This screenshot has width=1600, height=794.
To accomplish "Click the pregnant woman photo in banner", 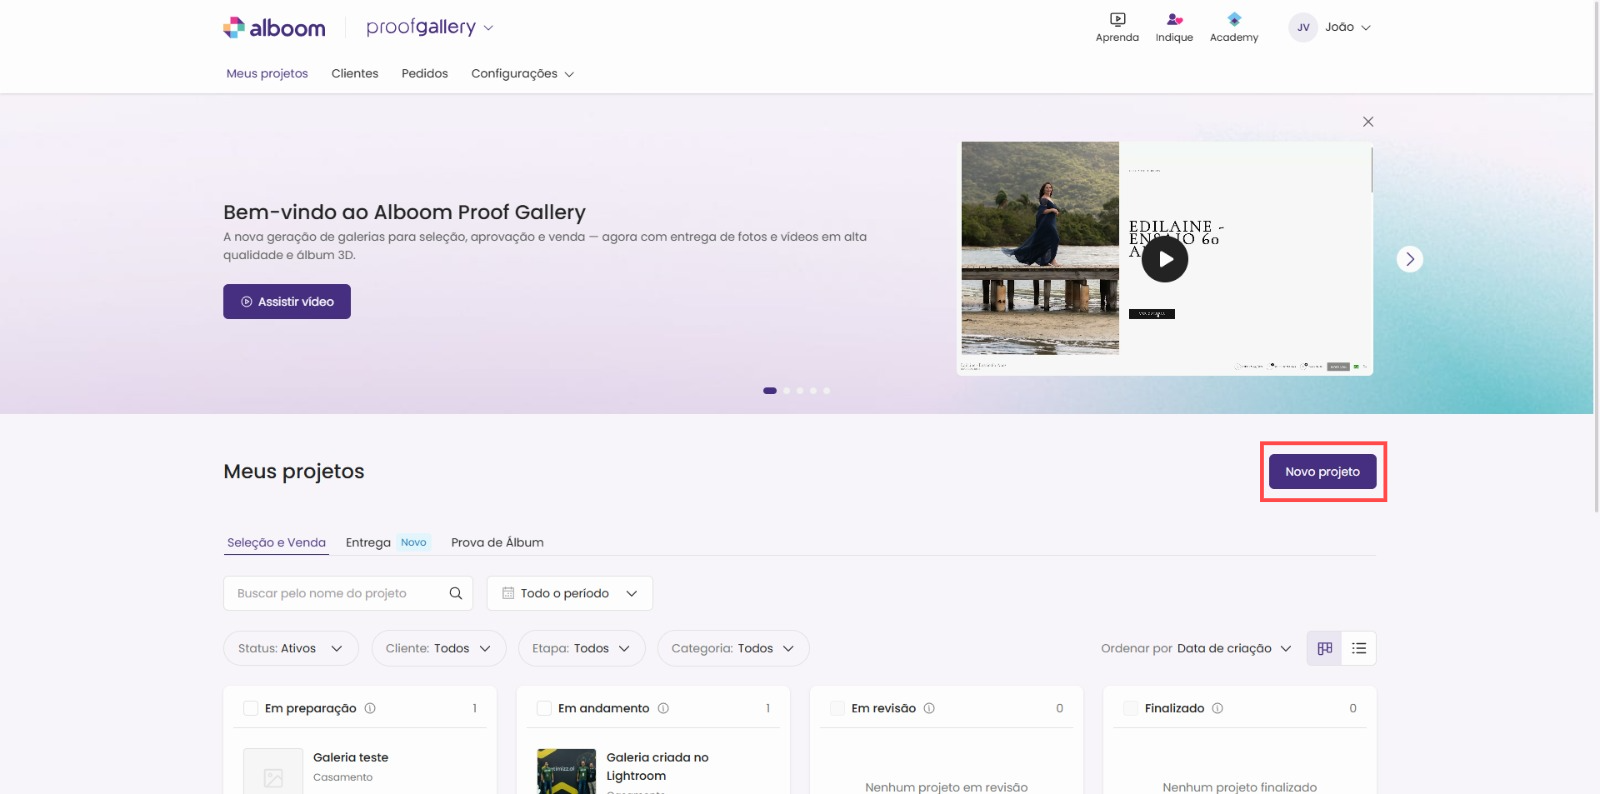I will tap(1040, 248).
